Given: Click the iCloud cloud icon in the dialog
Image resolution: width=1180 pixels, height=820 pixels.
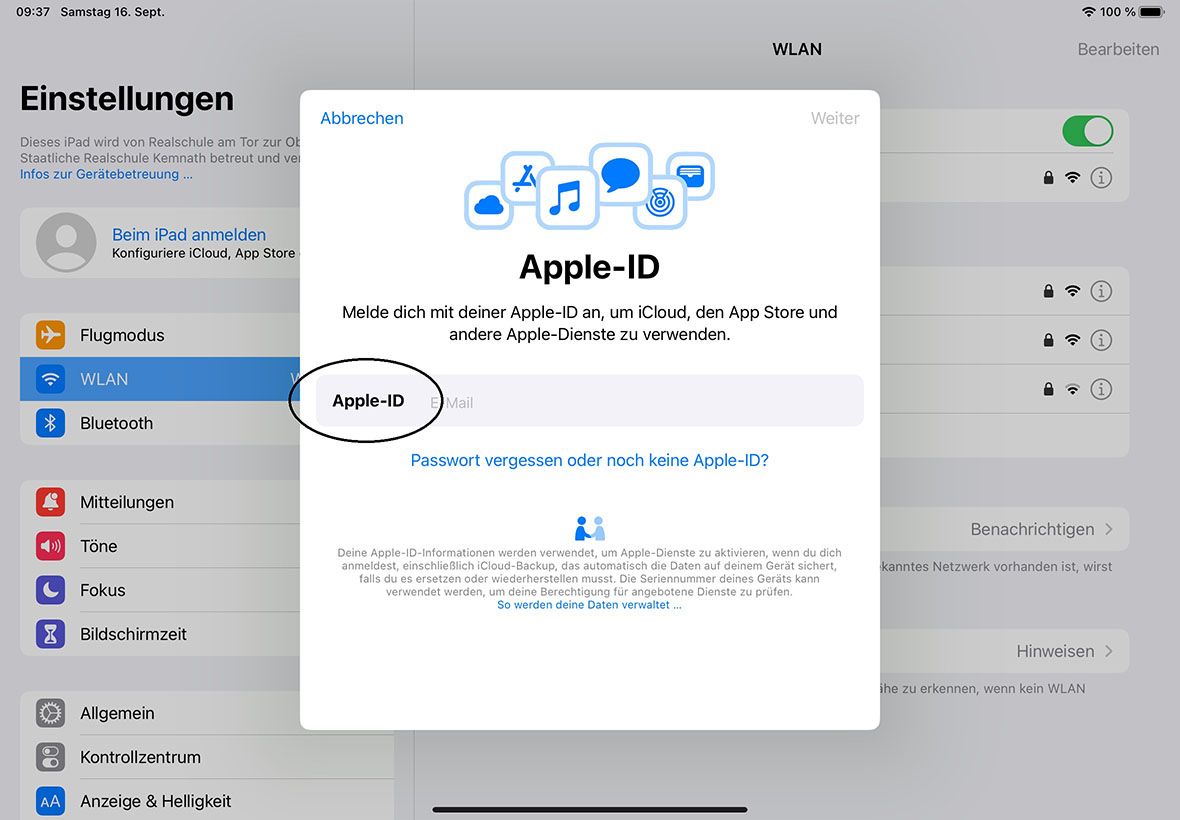Looking at the screenshot, I should click(x=488, y=205).
